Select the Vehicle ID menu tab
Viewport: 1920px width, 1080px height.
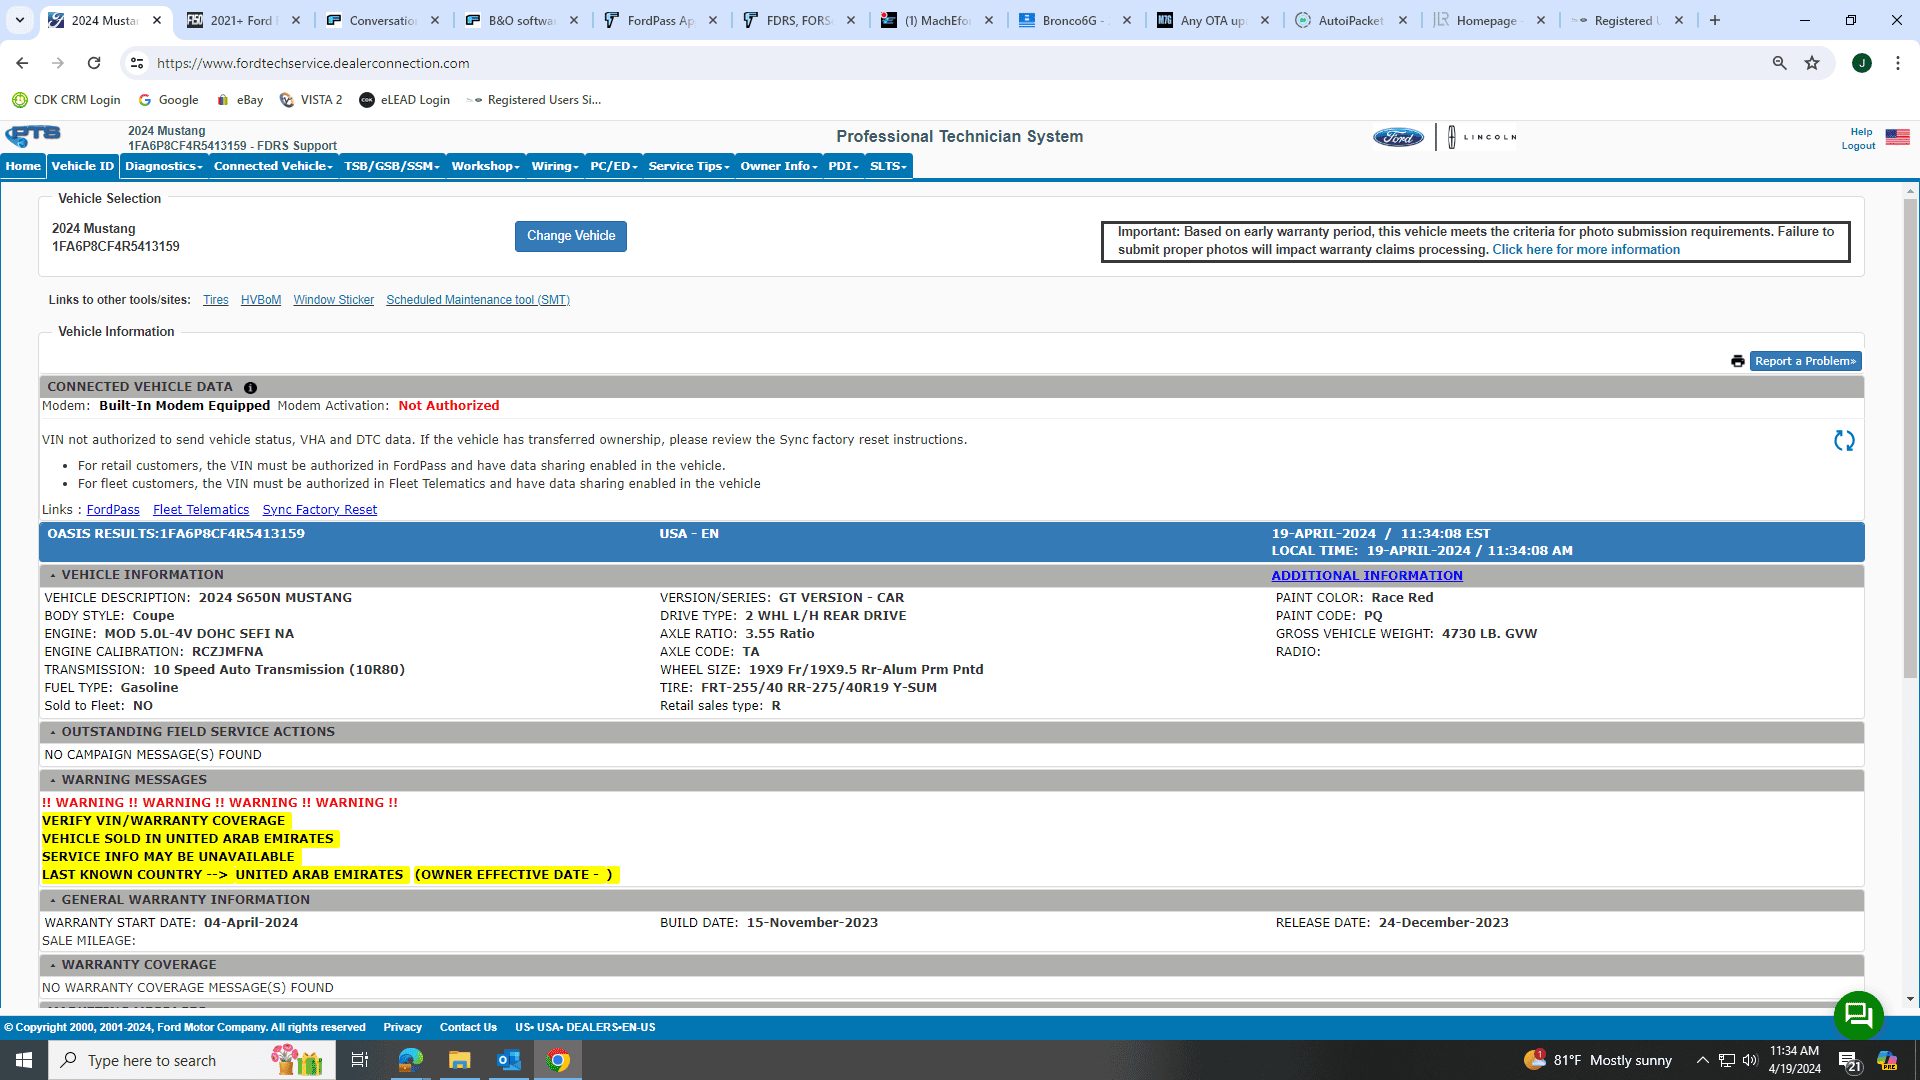tap(83, 166)
